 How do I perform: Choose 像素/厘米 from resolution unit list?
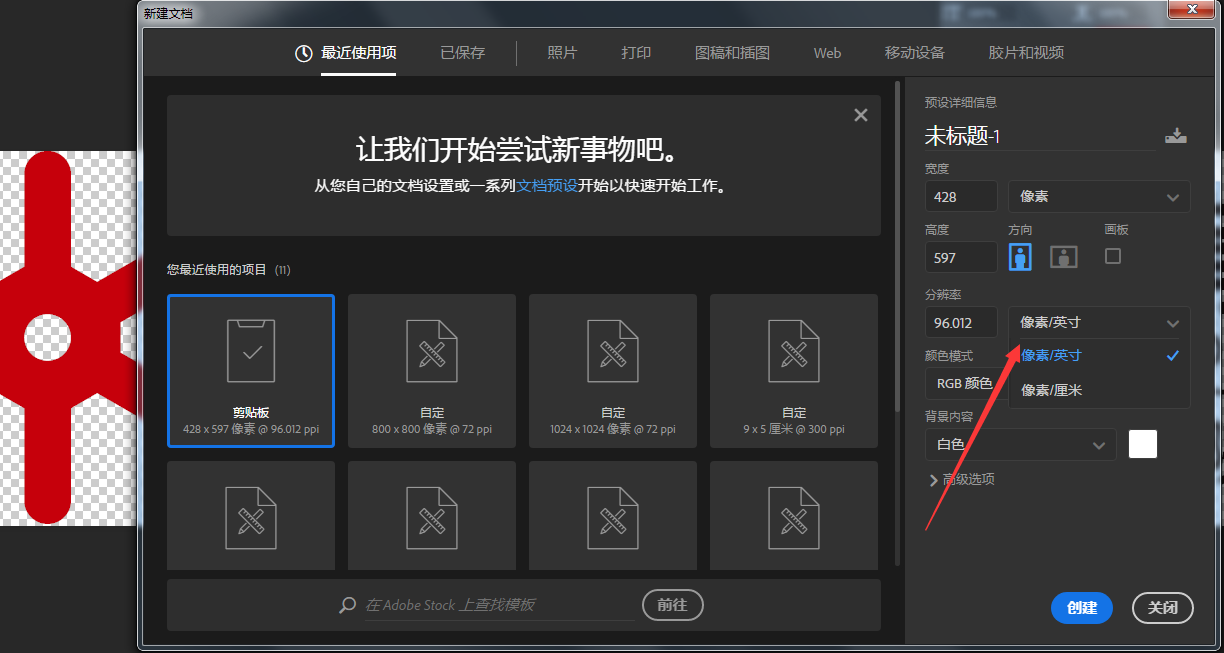click(1051, 390)
